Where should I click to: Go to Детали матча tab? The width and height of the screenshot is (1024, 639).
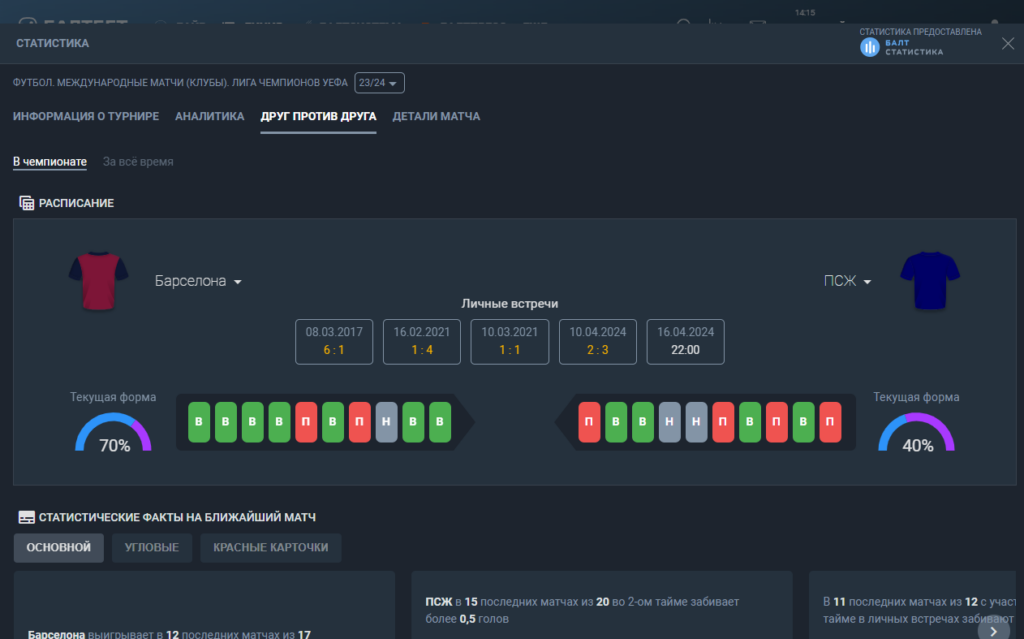436,116
